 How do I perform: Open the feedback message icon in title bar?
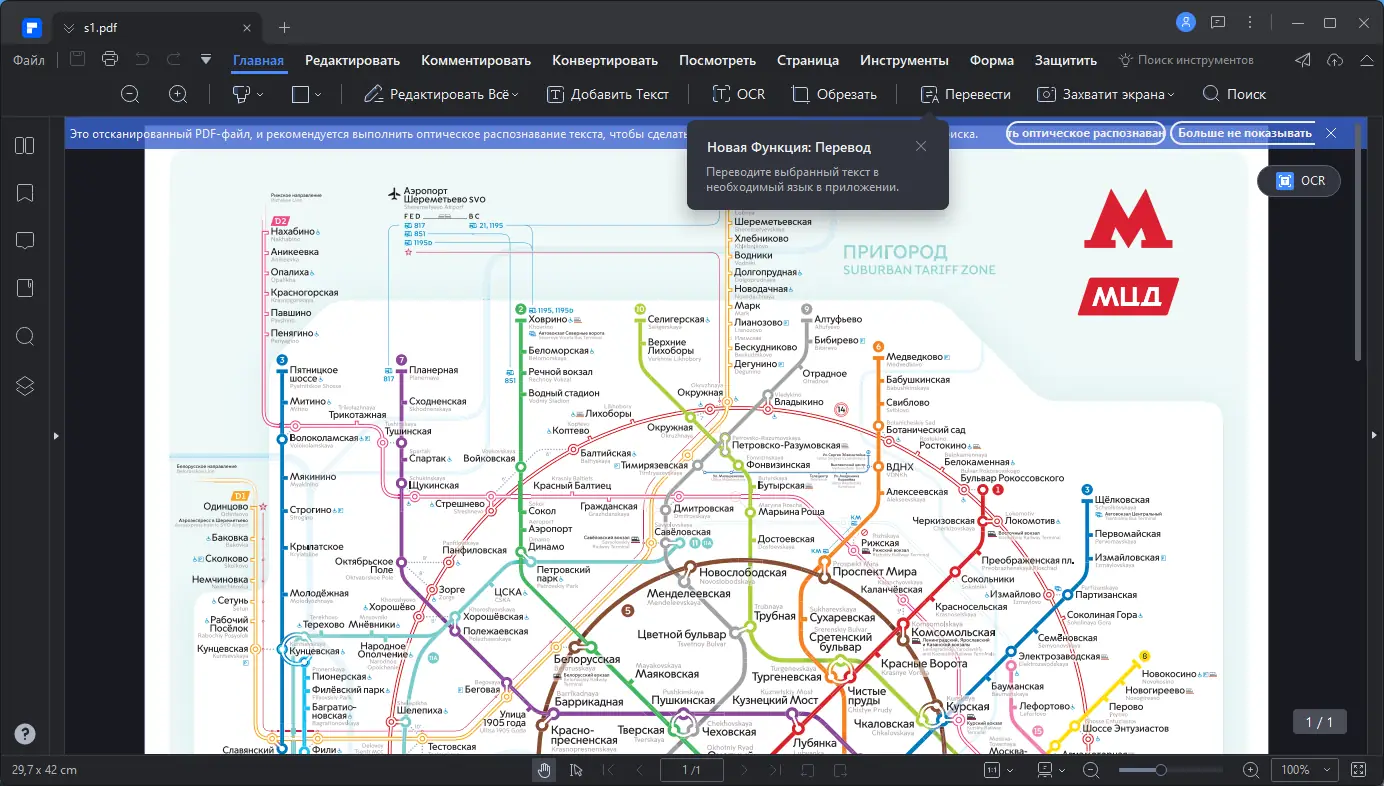tap(1218, 22)
